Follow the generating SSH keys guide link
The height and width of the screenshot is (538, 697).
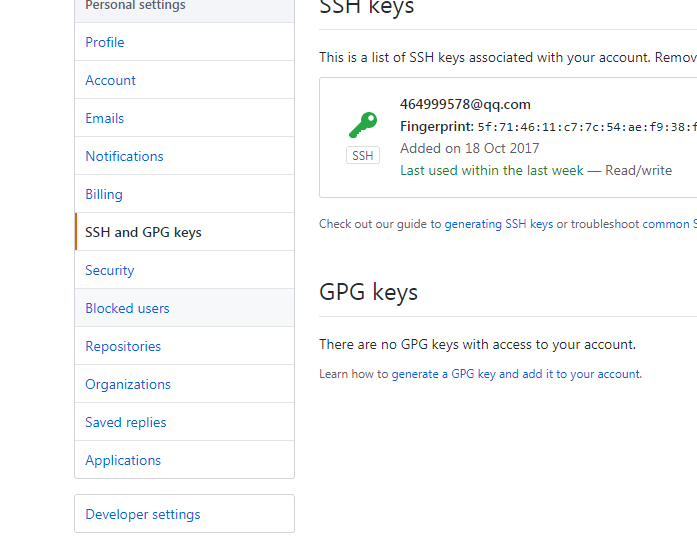tap(498, 224)
